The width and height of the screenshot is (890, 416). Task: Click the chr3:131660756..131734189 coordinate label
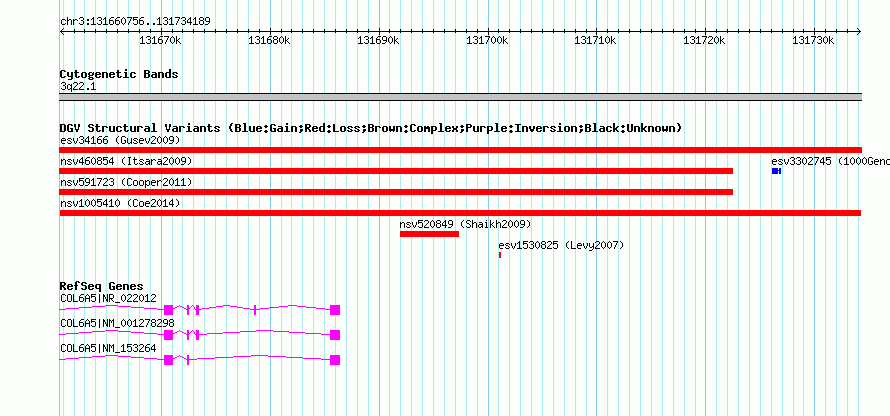tap(135, 22)
